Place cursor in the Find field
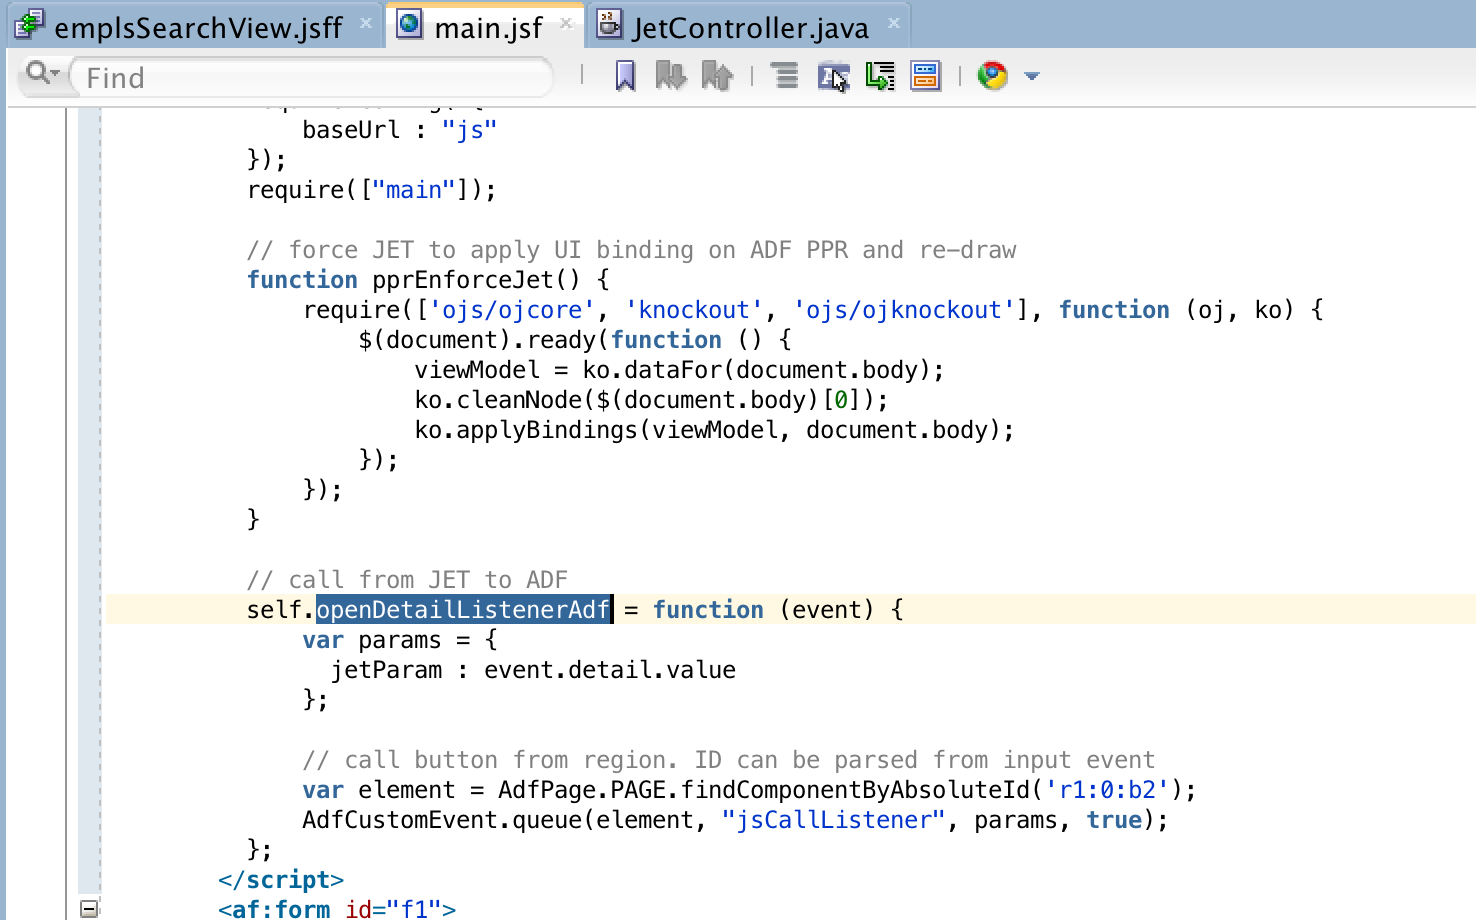 click(x=300, y=77)
